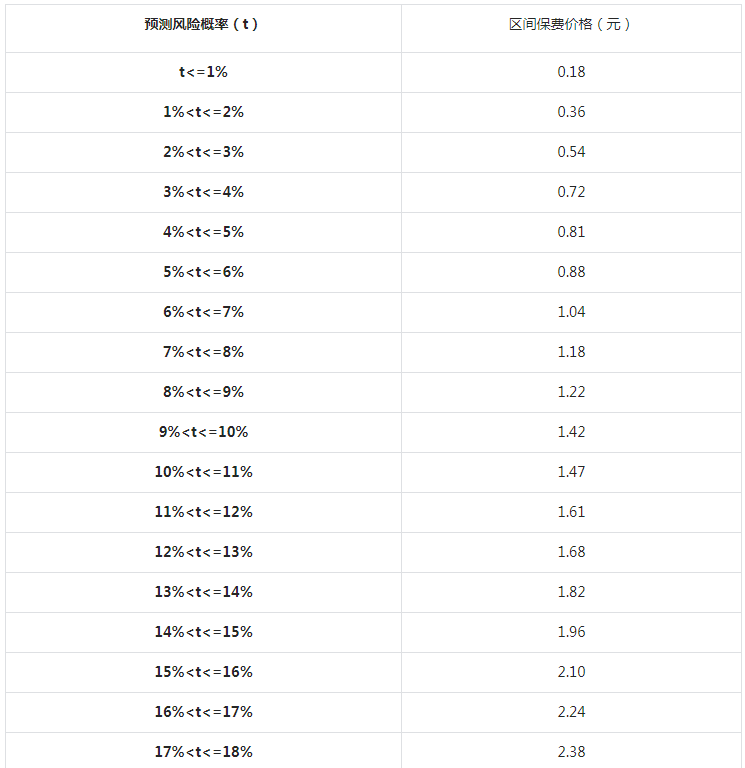Viewport: 745px width, 768px height.
Task: Select the 11%<t<=12% range cell
Action: 203,512
